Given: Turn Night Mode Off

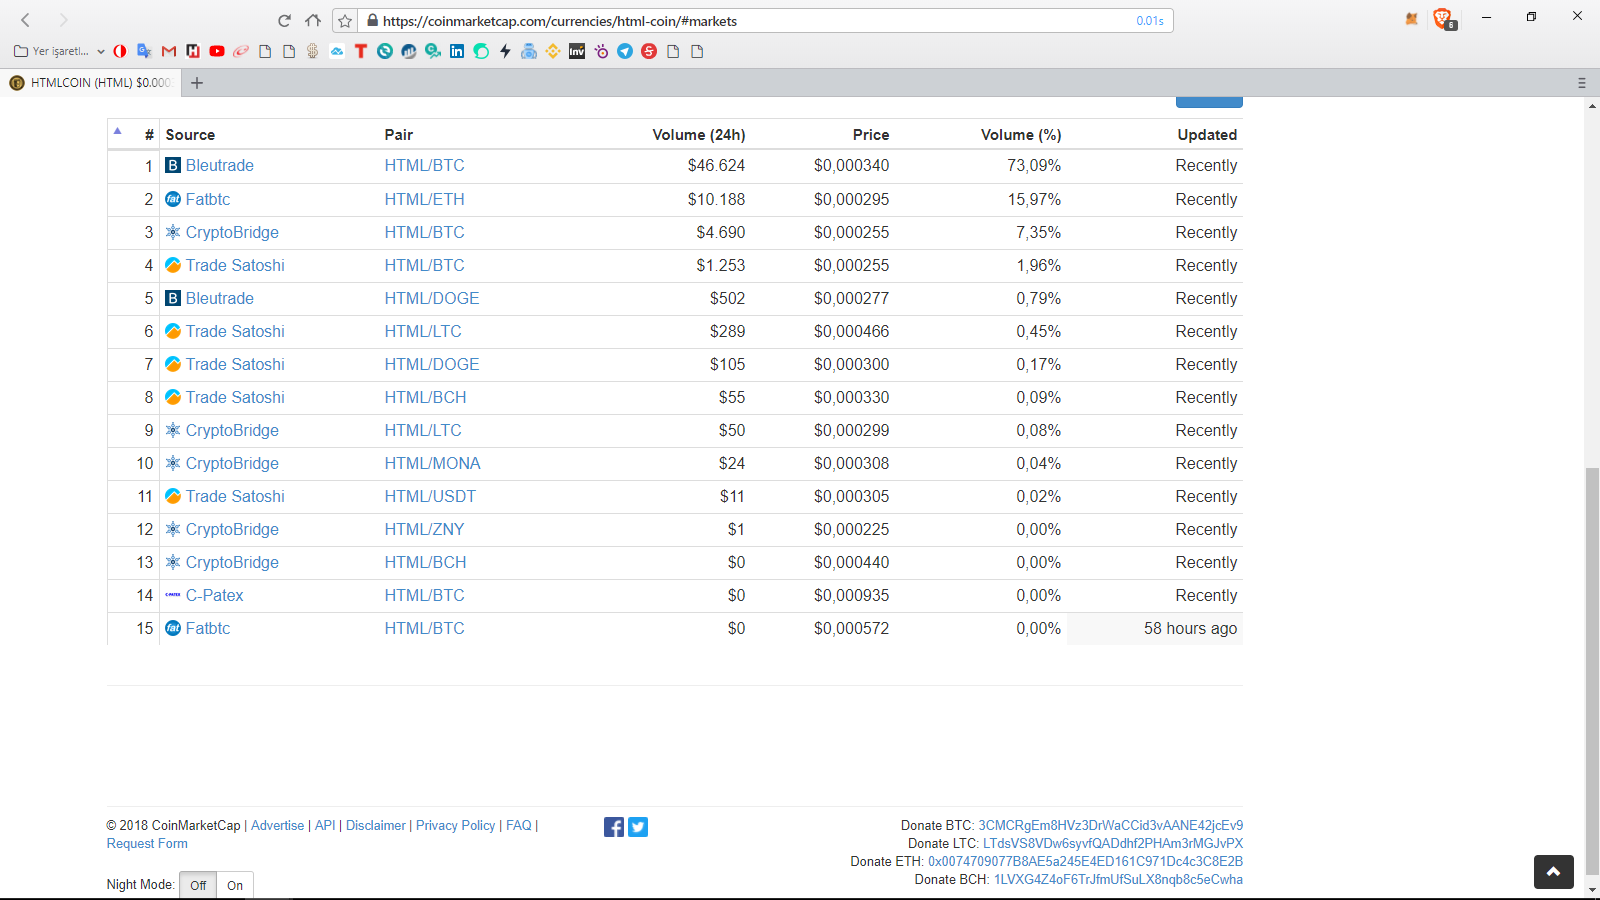Looking at the screenshot, I should coord(198,885).
